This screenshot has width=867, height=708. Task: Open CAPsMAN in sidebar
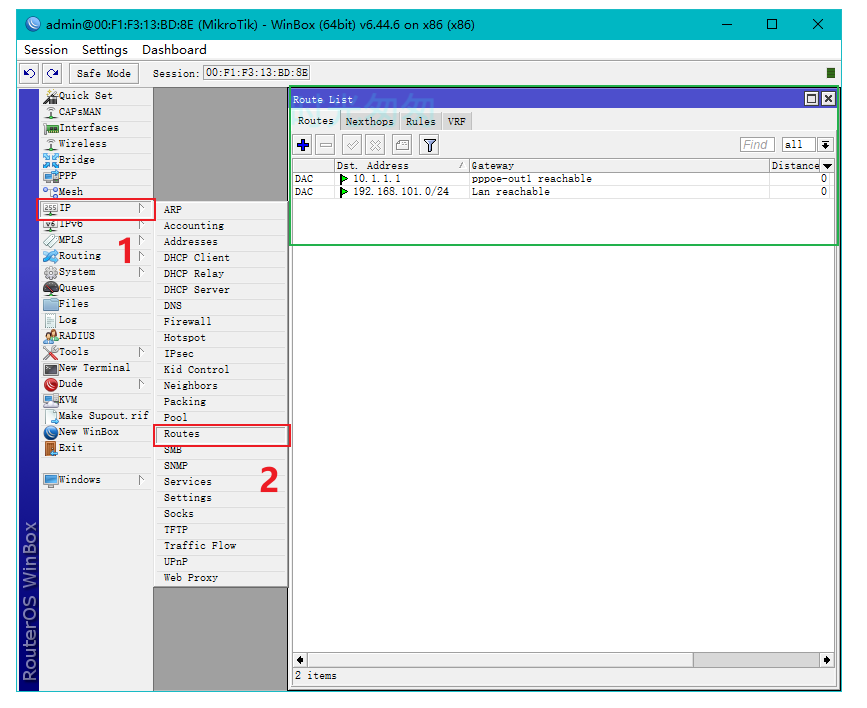click(x=97, y=112)
